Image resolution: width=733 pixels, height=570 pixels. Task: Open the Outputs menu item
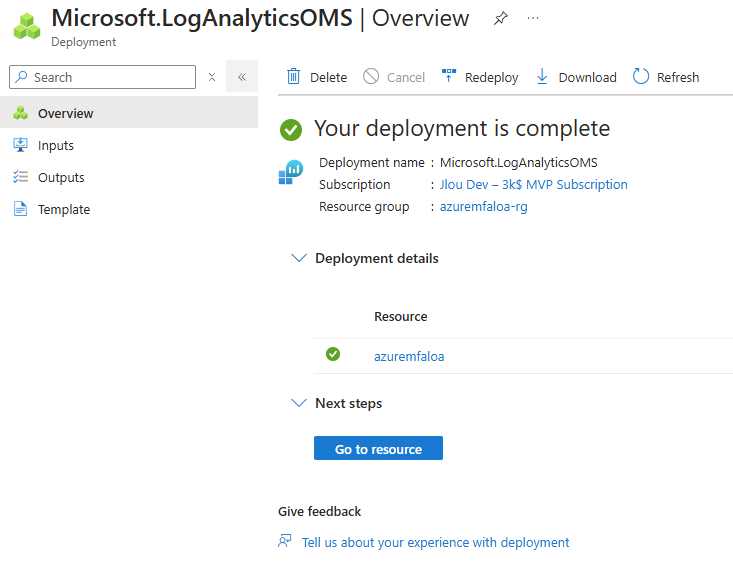(129, 177)
